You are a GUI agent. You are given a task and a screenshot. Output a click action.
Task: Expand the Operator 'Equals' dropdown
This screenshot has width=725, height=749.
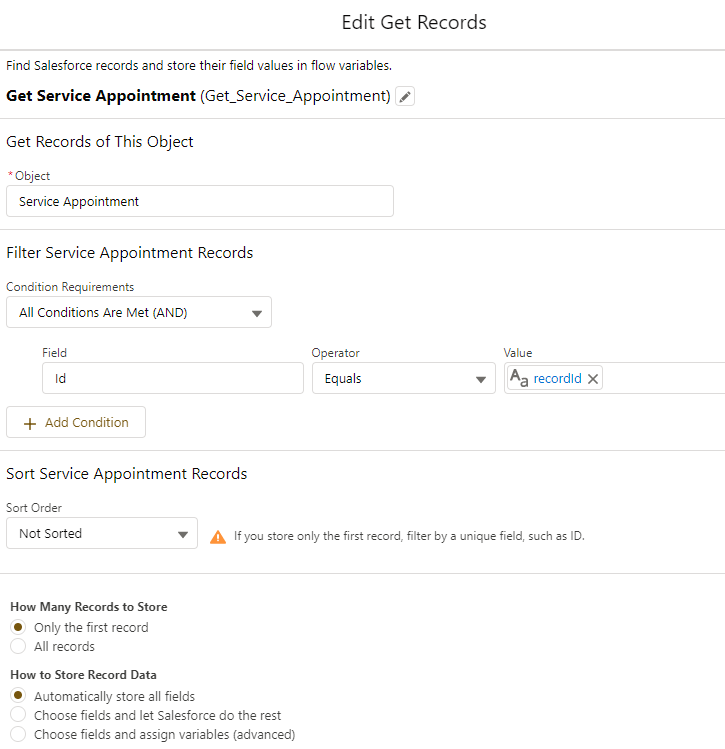pos(403,378)
